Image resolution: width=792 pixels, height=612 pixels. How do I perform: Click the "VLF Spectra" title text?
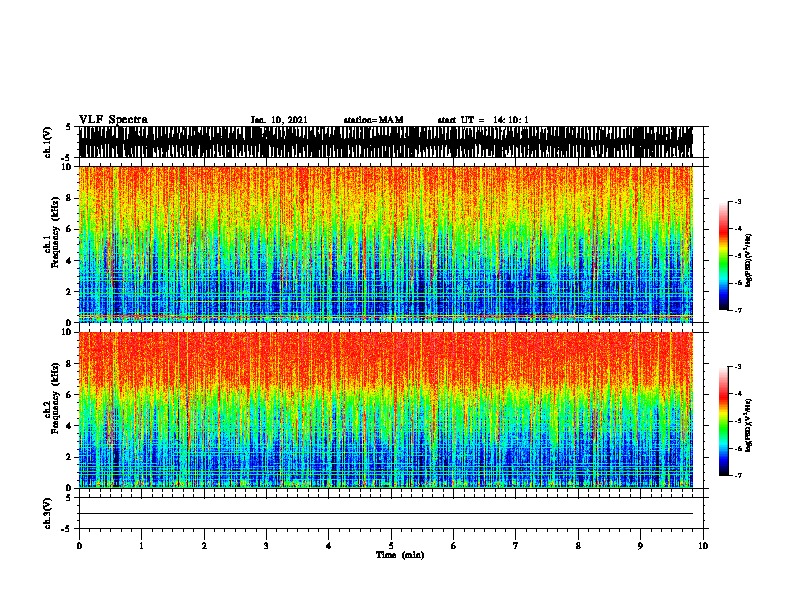coord(113,119)
